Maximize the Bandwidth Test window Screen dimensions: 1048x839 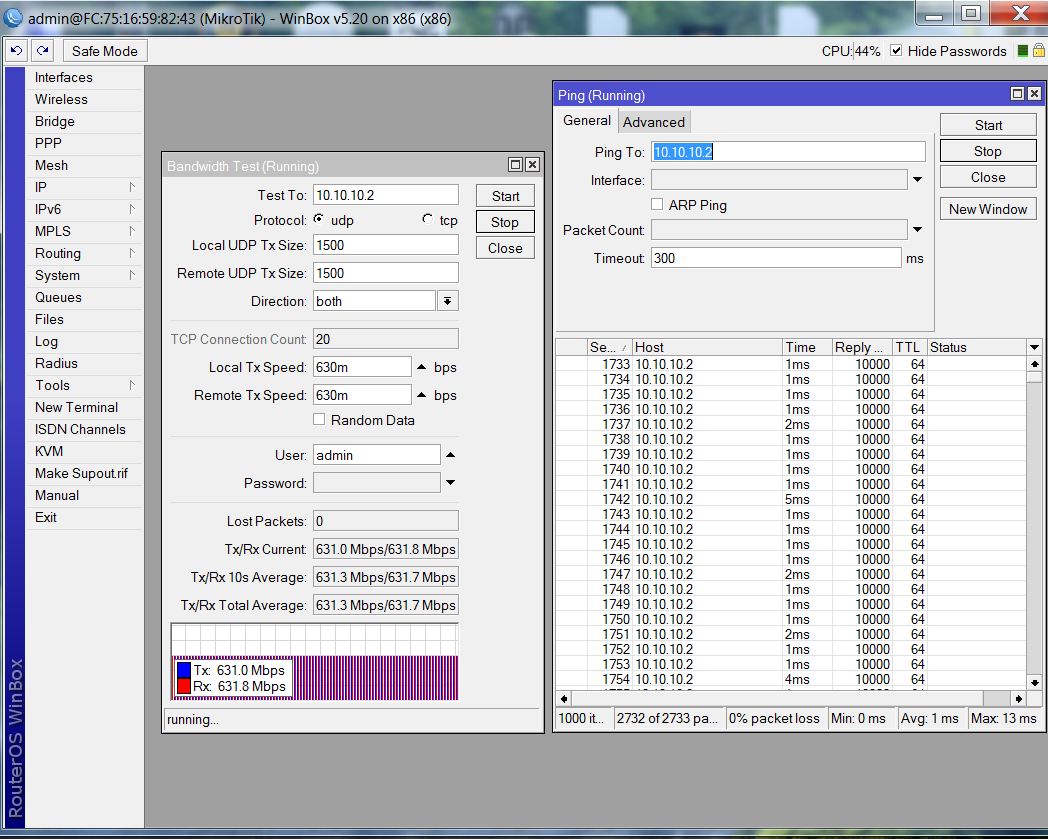[515, 164]
